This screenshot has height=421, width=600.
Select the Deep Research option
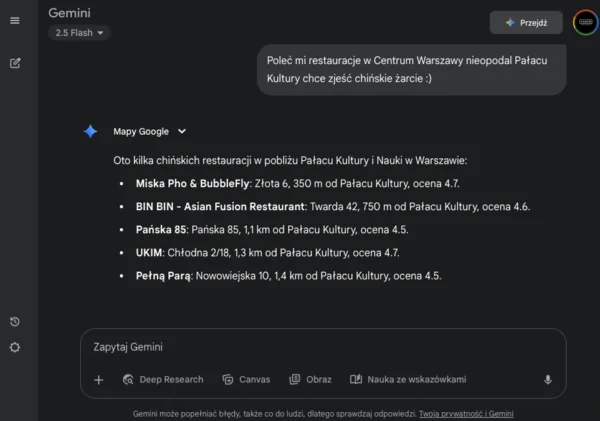tap(163, 379)
